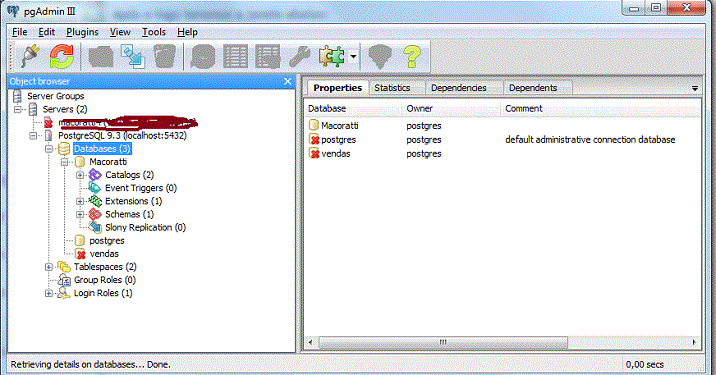The height and width of the screenshot is (375, 716).
Task: Click the Database column header
Action: pyautogui.click(x=354, y=109)
